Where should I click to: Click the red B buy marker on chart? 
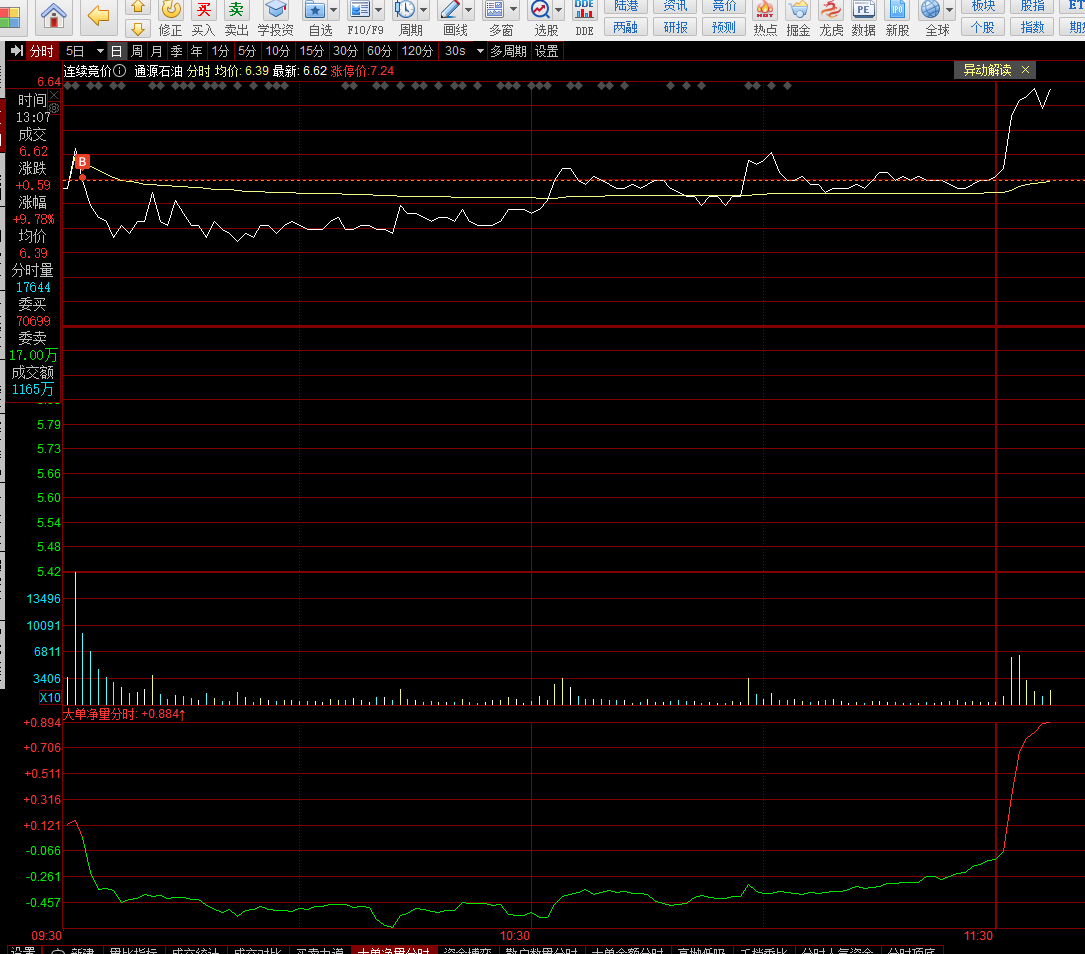[x=82, y=162]
